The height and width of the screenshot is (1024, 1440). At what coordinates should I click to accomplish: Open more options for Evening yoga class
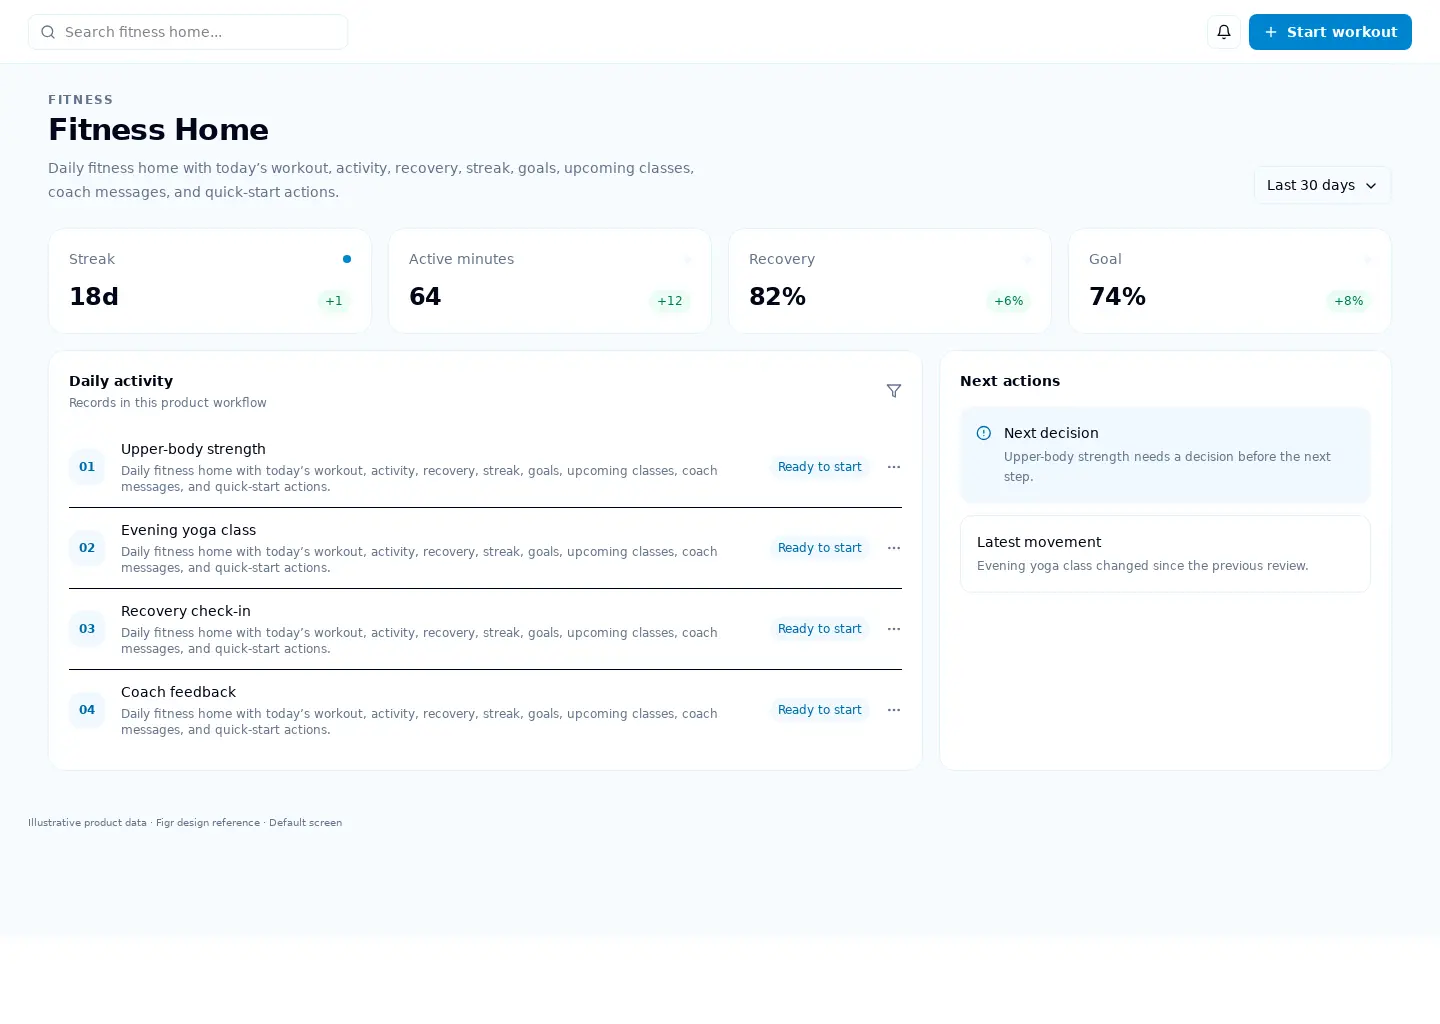[x=894, y=548]
